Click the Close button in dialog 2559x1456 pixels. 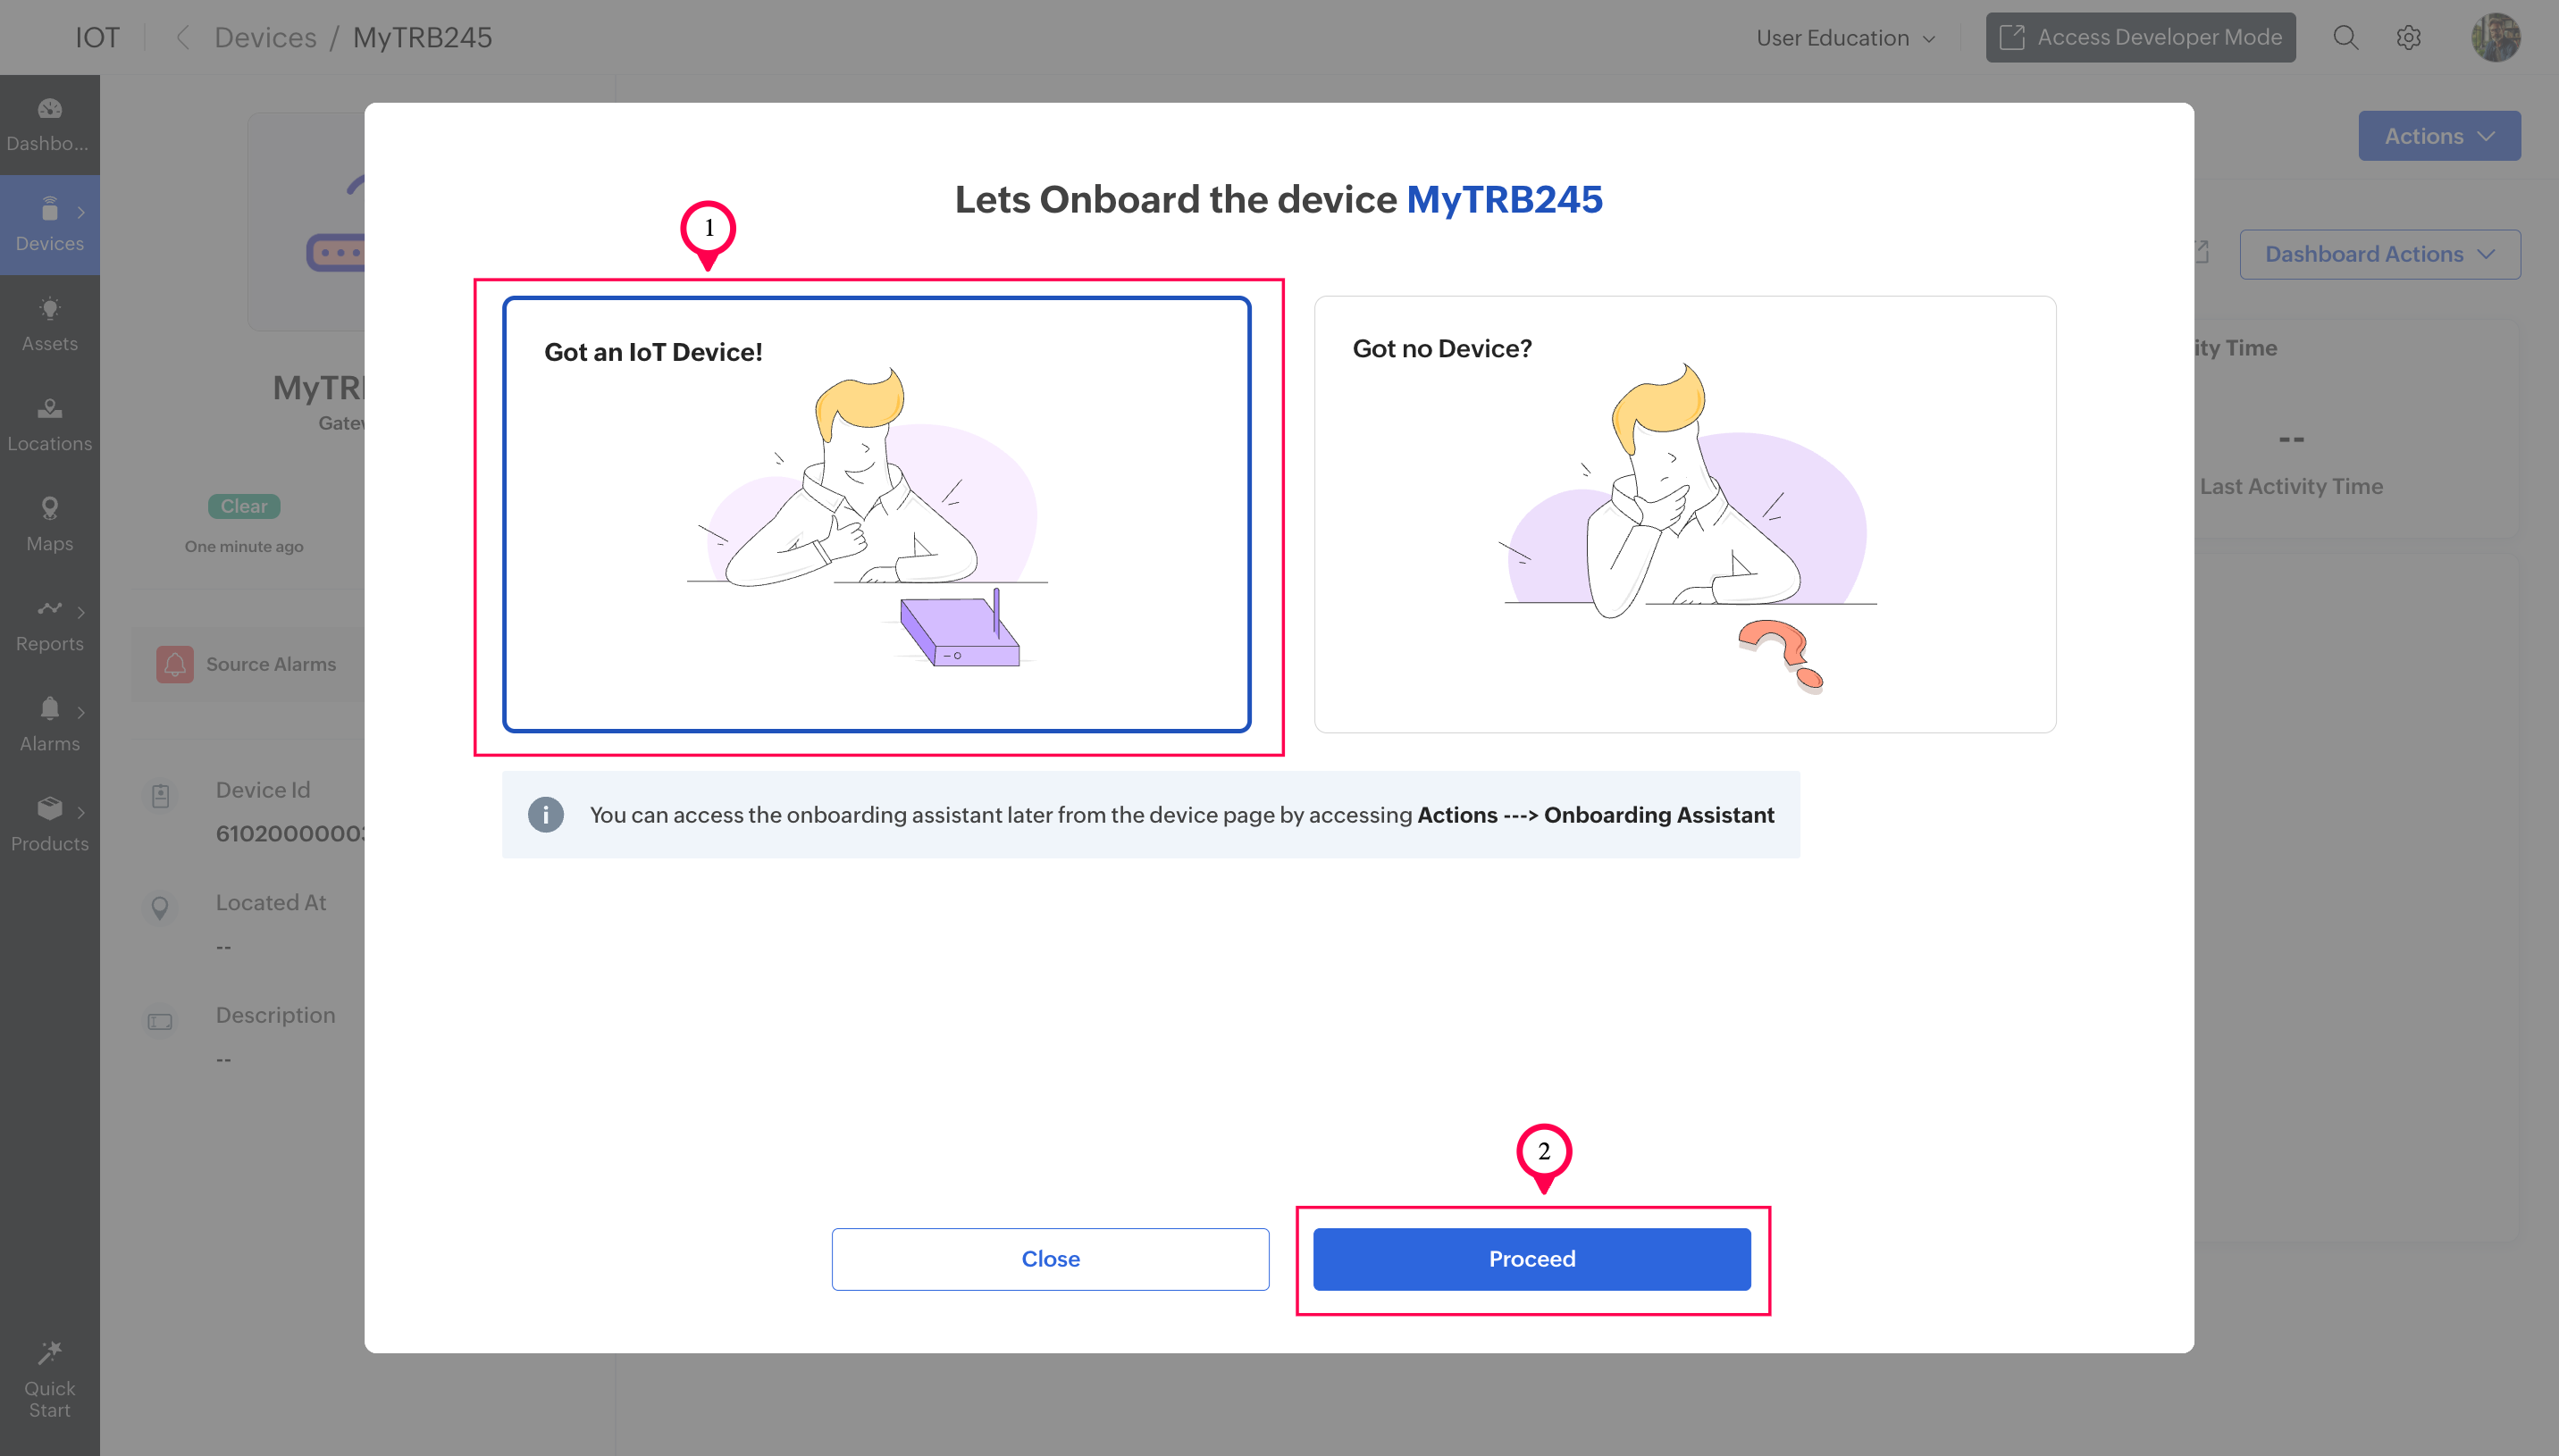click(1049, 1258)
